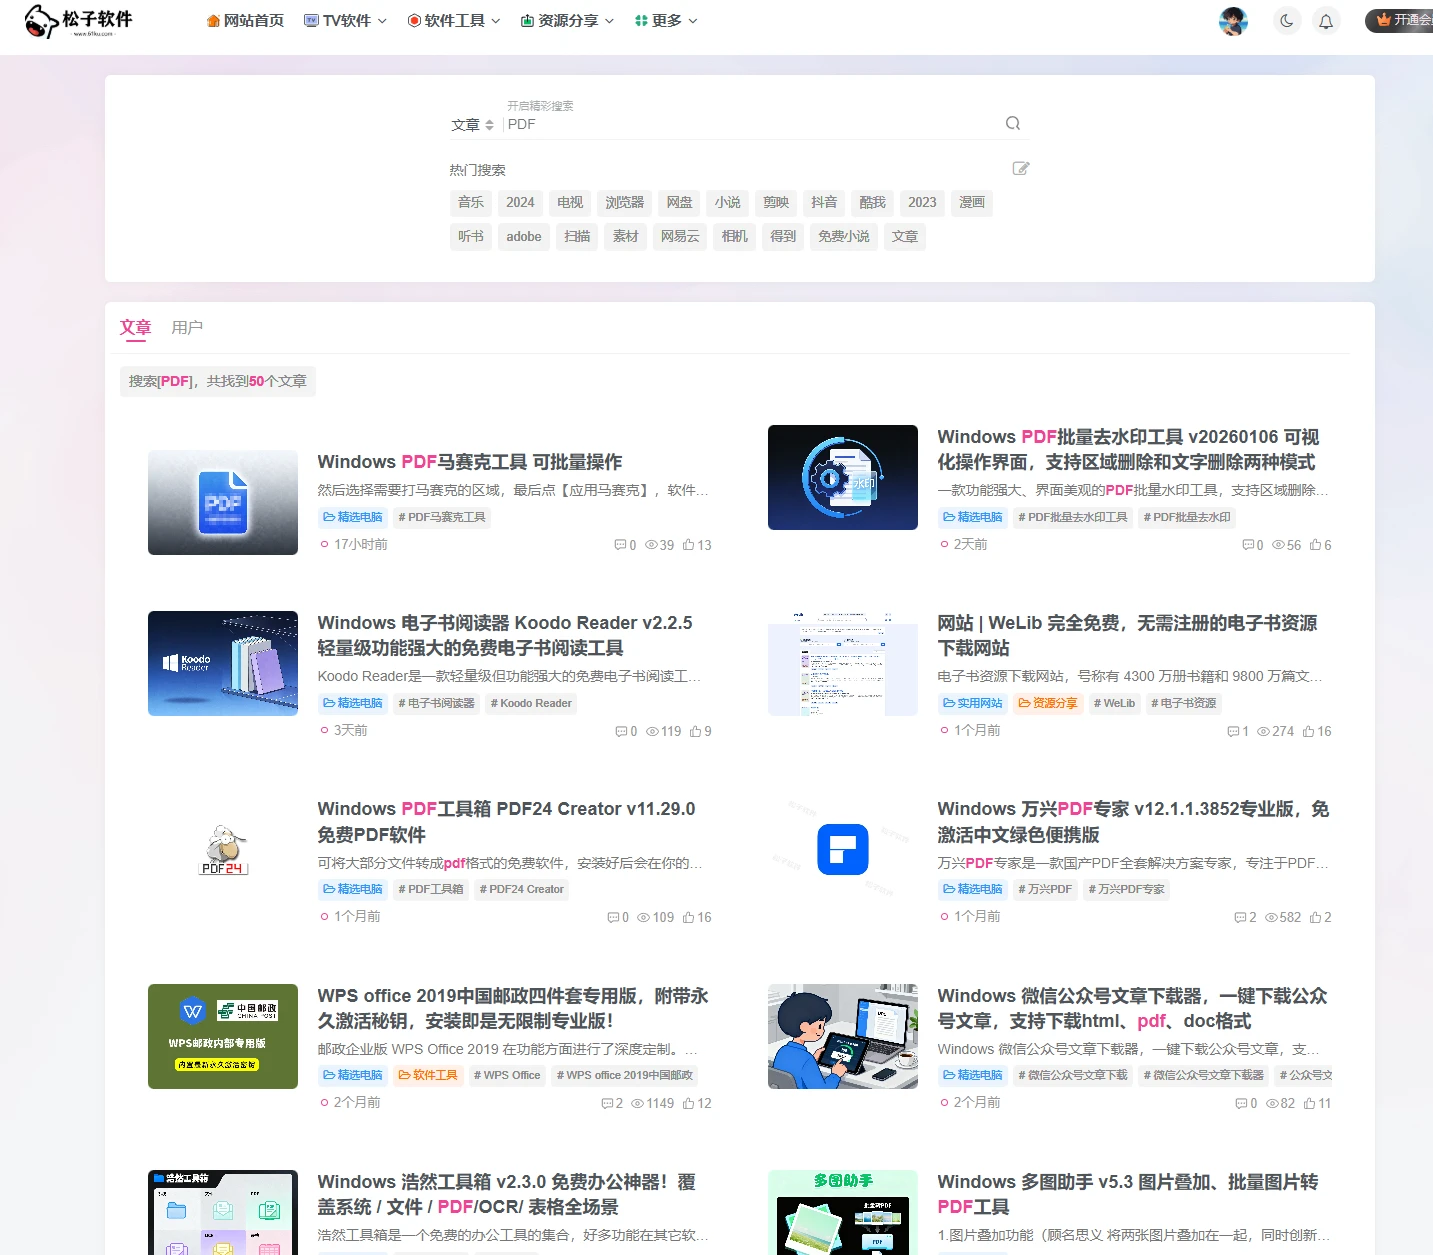Click the # WPS Office tag
This screenshot has width=1433, height=1255.
(507, 1075)
